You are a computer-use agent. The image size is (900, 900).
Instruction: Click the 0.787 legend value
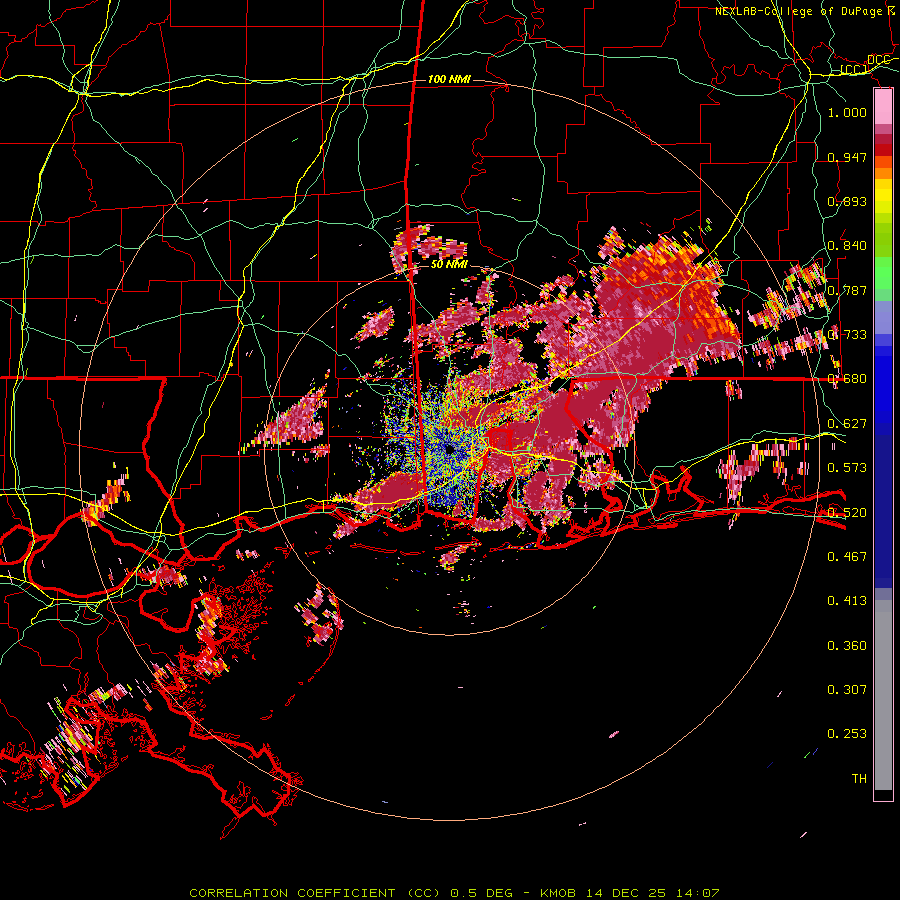pos(847,290)
